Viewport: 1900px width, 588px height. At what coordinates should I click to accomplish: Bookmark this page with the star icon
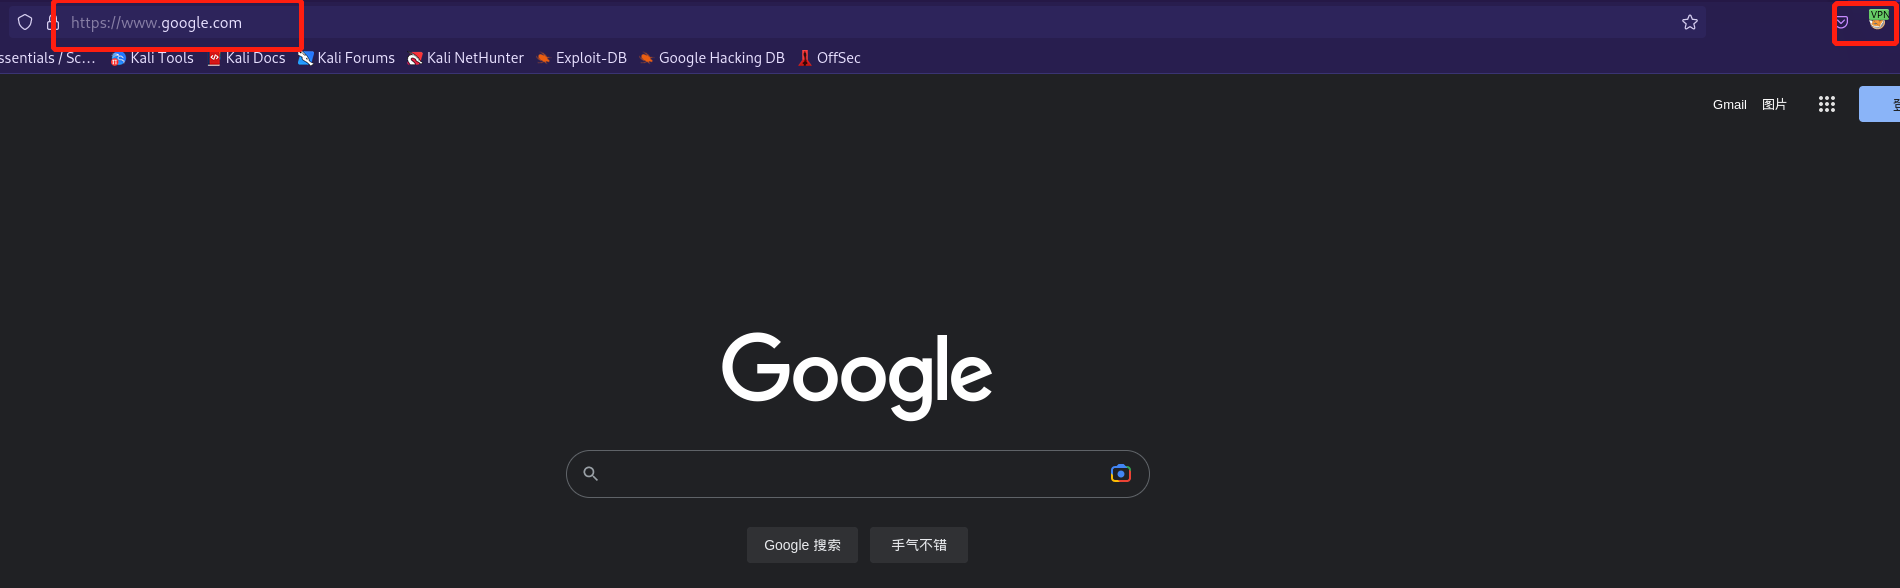(1690, 22)
